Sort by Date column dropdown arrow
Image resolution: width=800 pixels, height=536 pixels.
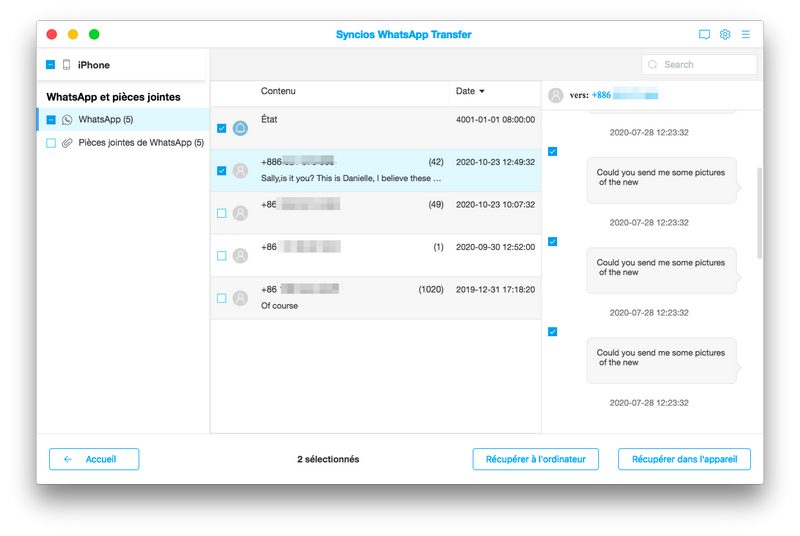click(x=482, y=91)
